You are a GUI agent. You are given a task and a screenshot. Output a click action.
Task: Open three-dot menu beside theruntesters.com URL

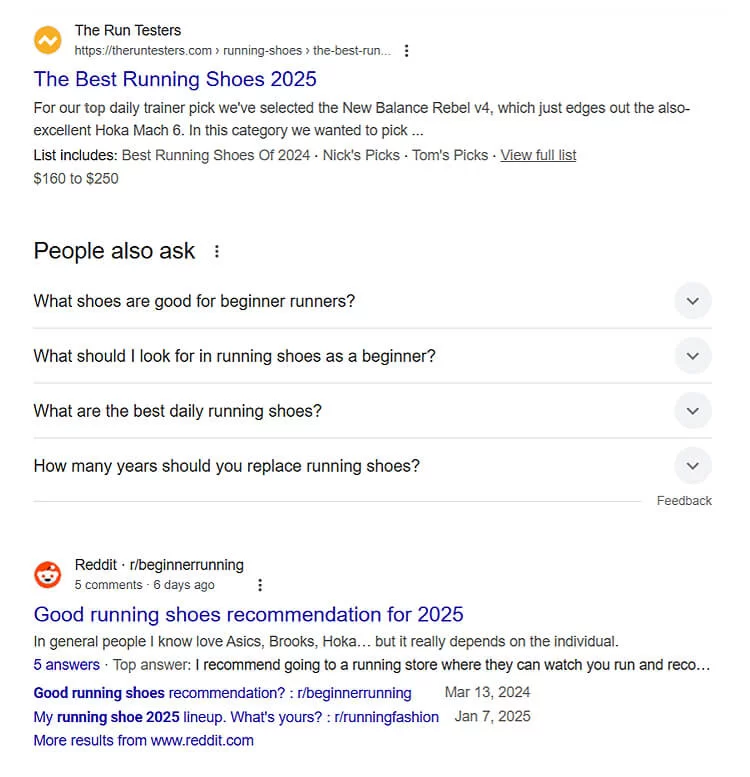coord(406,51)
